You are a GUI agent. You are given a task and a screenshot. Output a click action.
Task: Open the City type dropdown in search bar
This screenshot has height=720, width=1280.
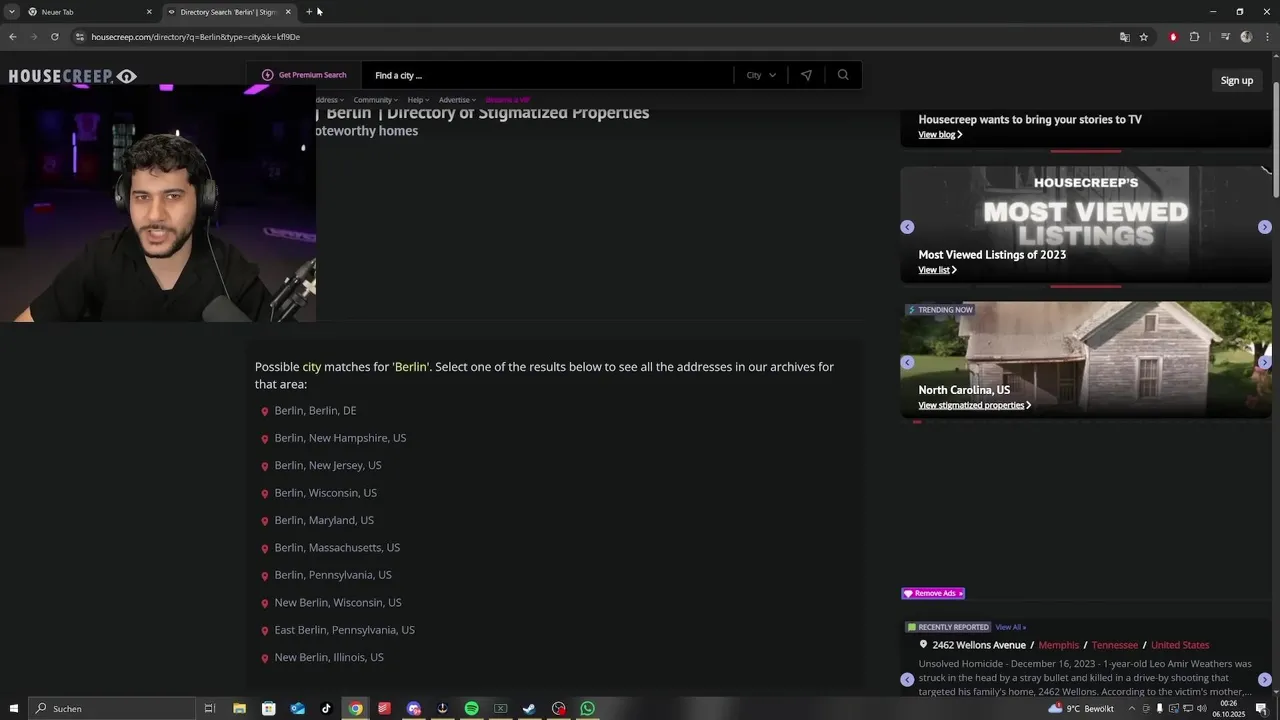761,75
